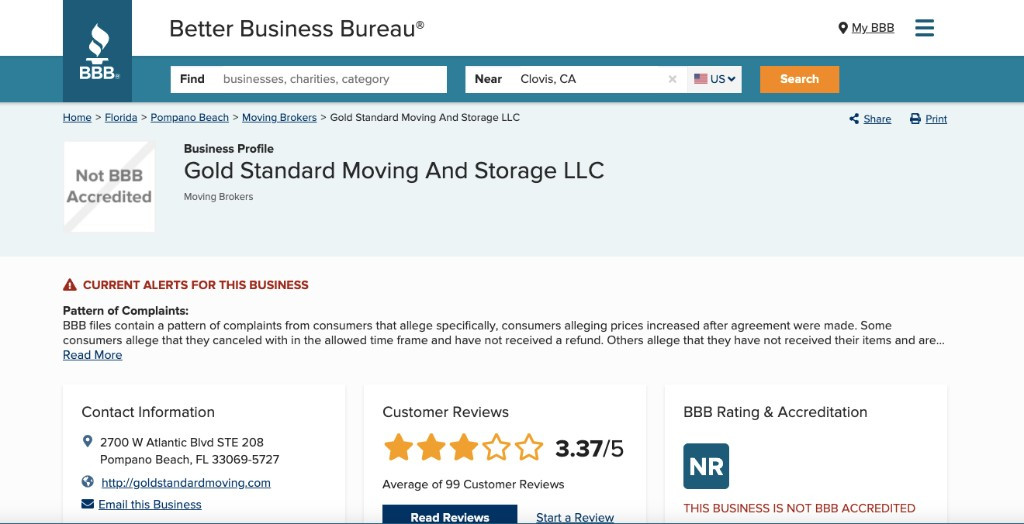Click the NR rating badge
Image resolution: width=1024 pixels, height=524 pixels.
[706, 466]
